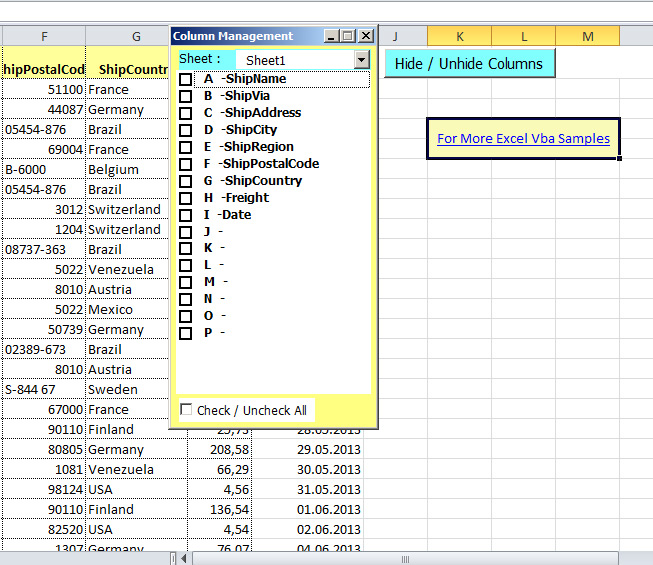Viewport: 653px width, 565px height.
Task: Check the A -ShipName checkbox
Action: point(186,79)
